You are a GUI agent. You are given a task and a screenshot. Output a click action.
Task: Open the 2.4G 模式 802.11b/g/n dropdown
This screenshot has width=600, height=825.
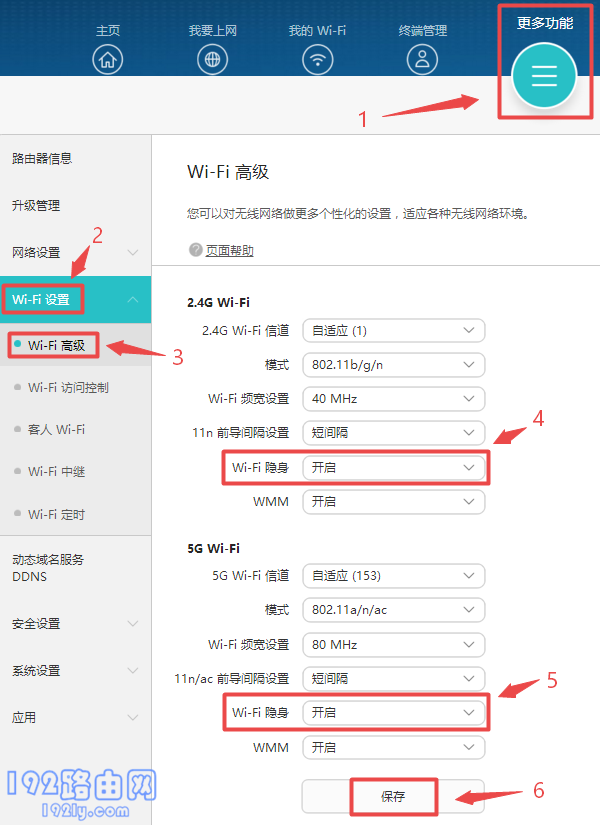393,365
